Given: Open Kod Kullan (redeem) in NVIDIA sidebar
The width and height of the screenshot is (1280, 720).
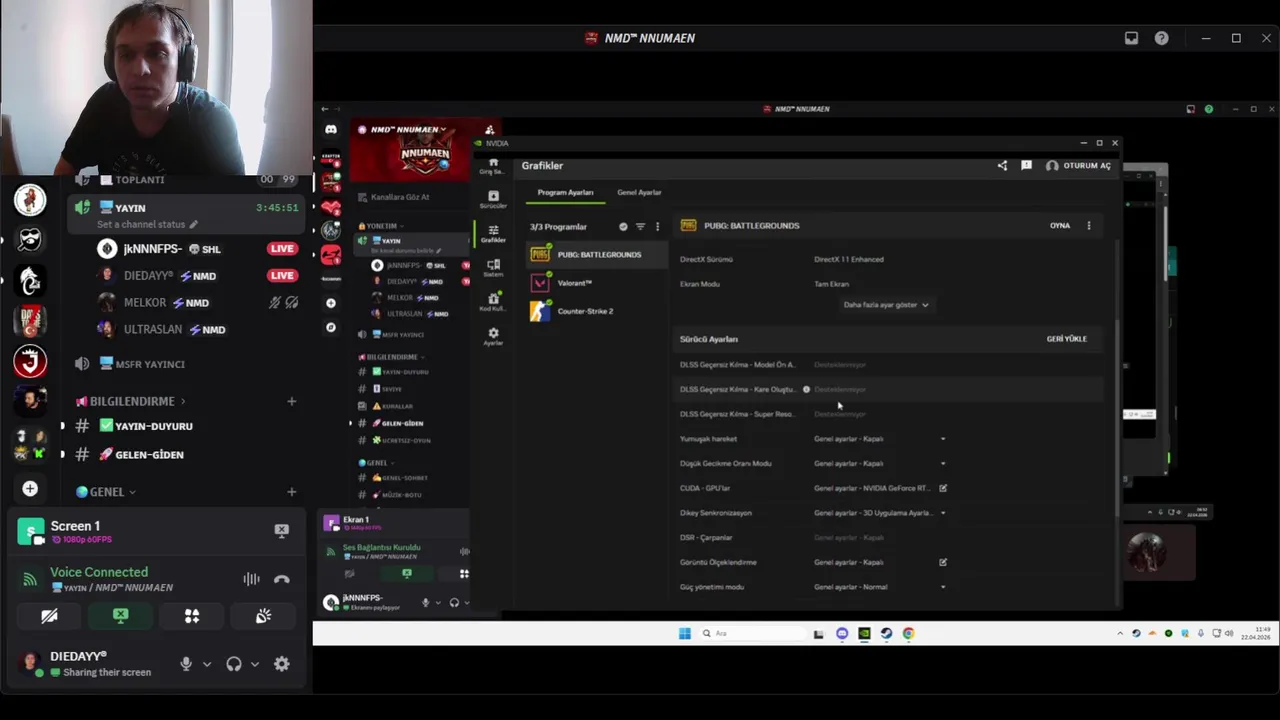Looking at the screenshot, I should [x=493, y=301].
